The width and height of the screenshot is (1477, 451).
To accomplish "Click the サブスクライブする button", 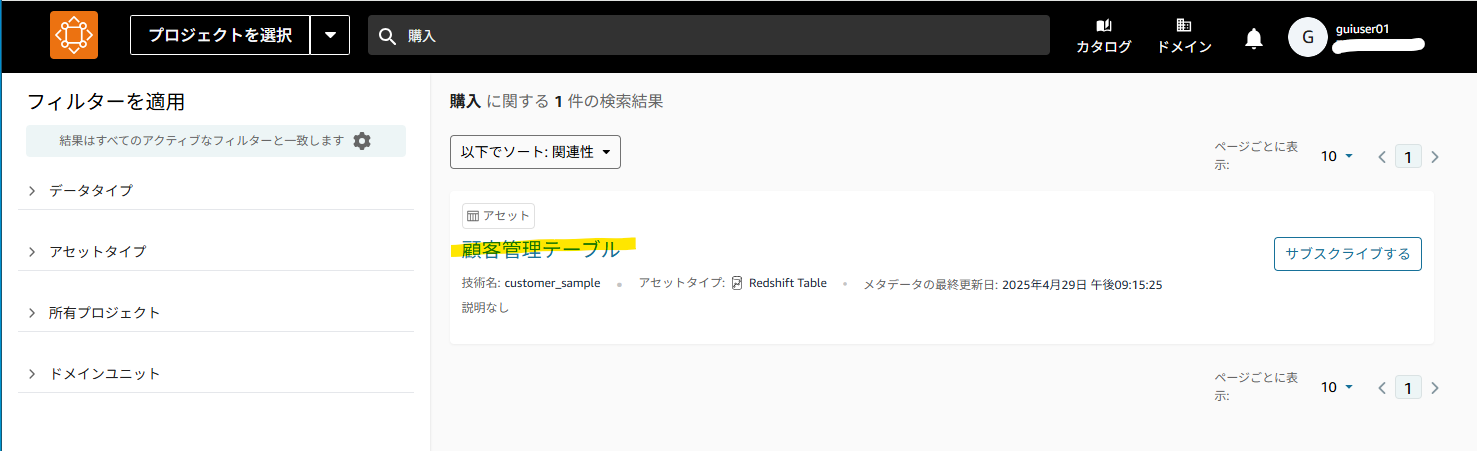I will coord(1348,254).
